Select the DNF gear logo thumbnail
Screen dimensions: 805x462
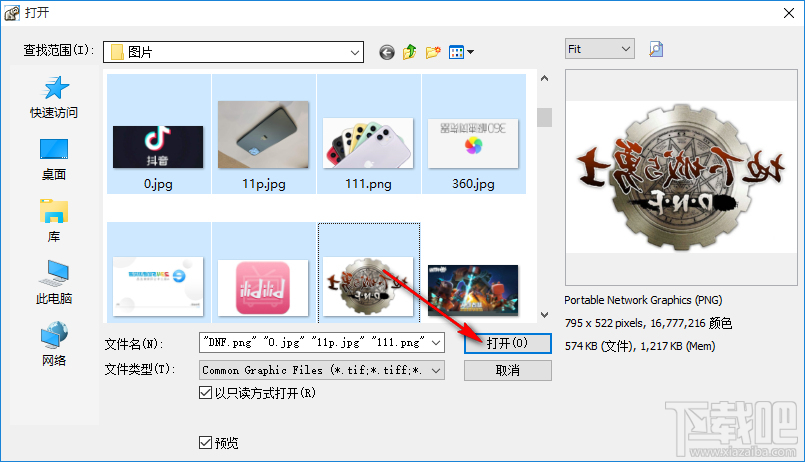click(x=368, y=286)
